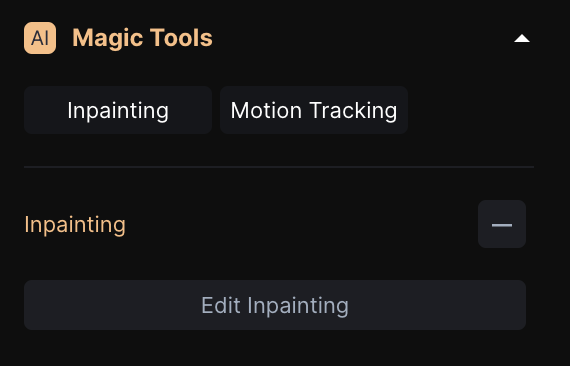Click the orange AI square logo

point(40,38)
